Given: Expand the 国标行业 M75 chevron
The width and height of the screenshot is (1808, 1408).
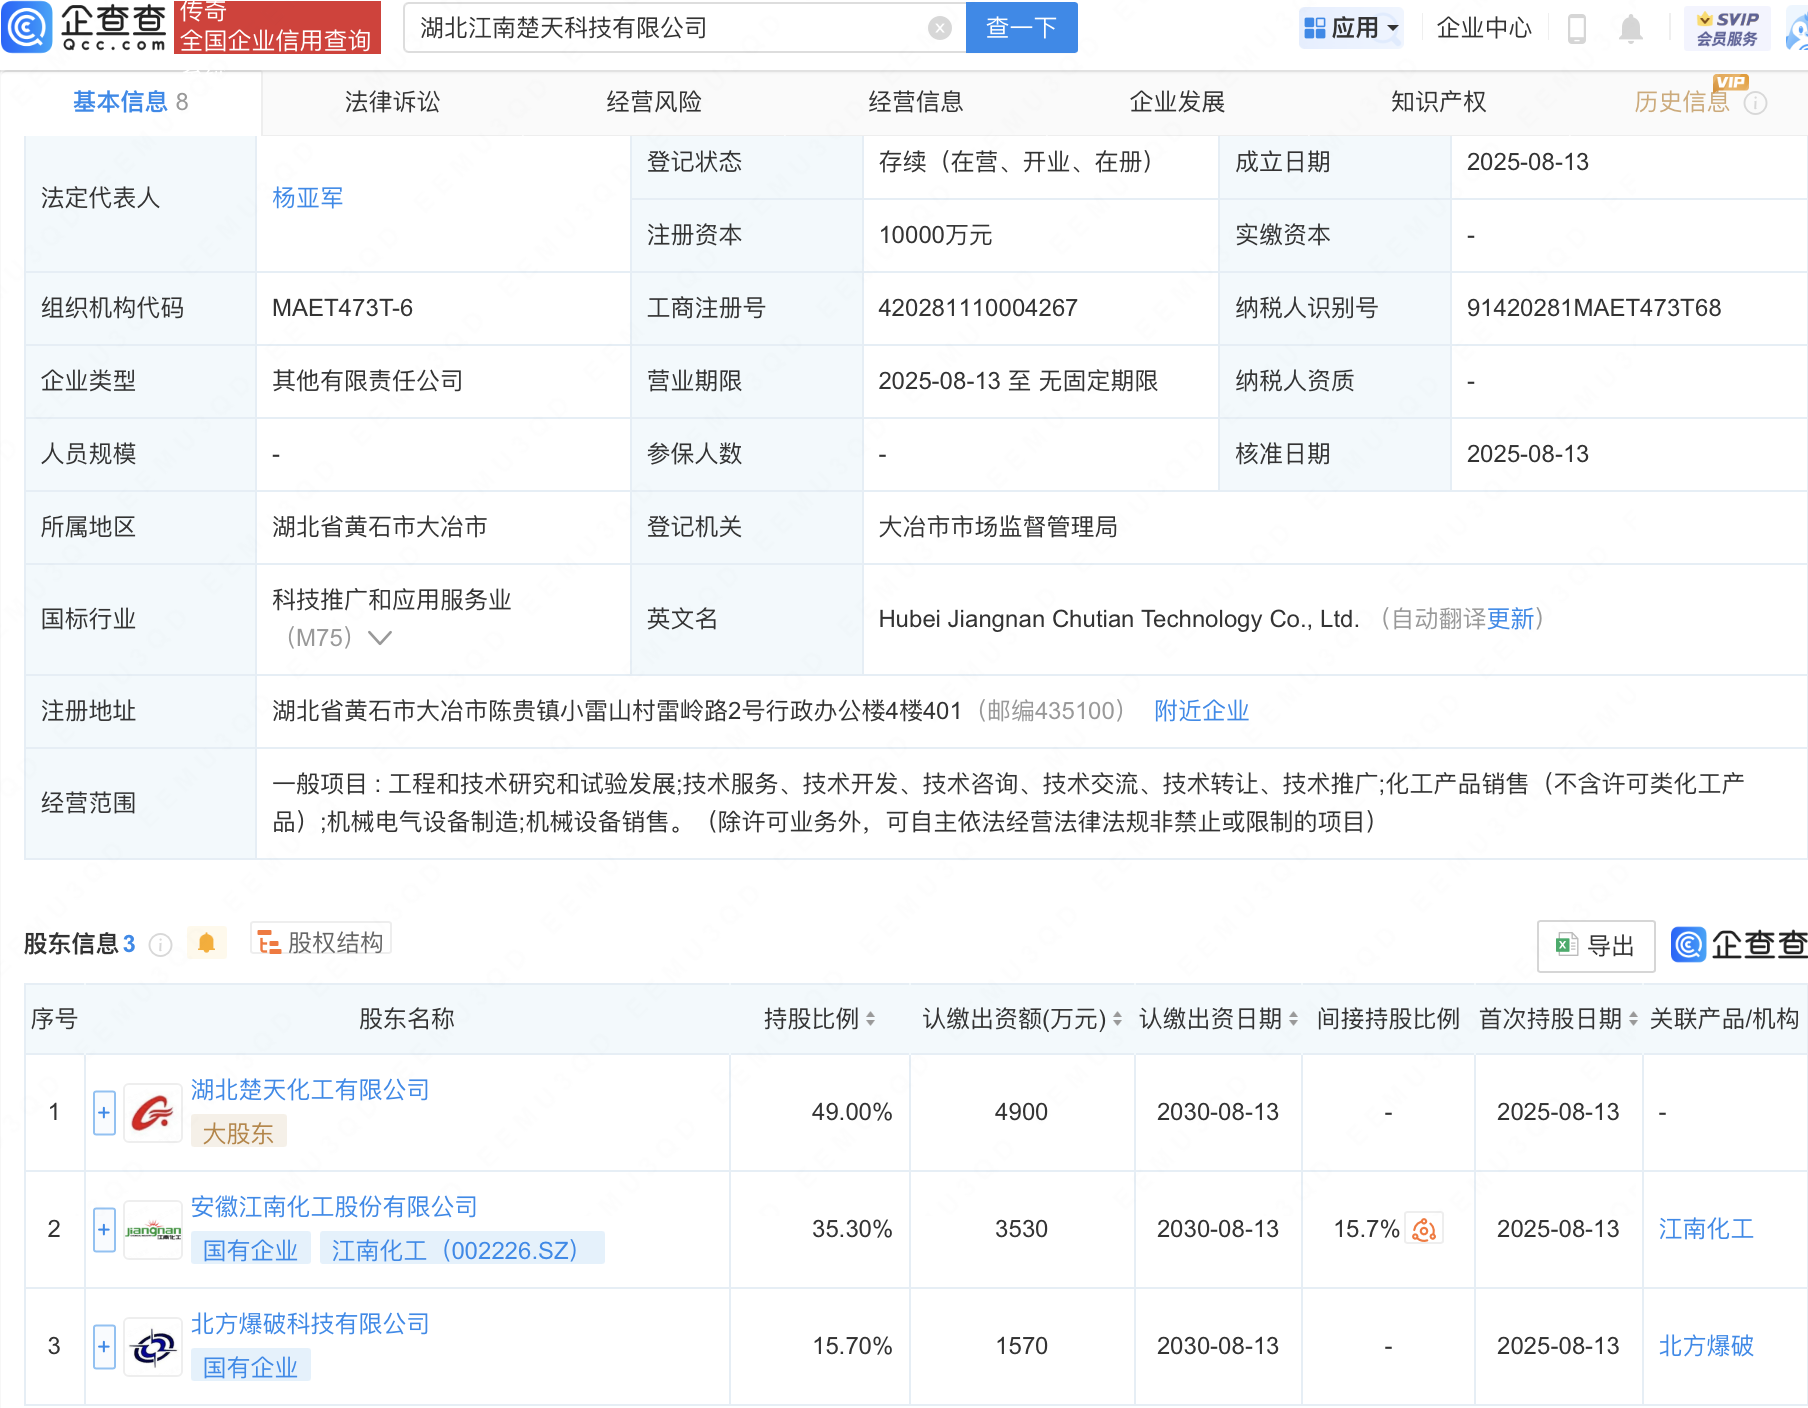Looking at the screenshot, I should tap(380, 638).
